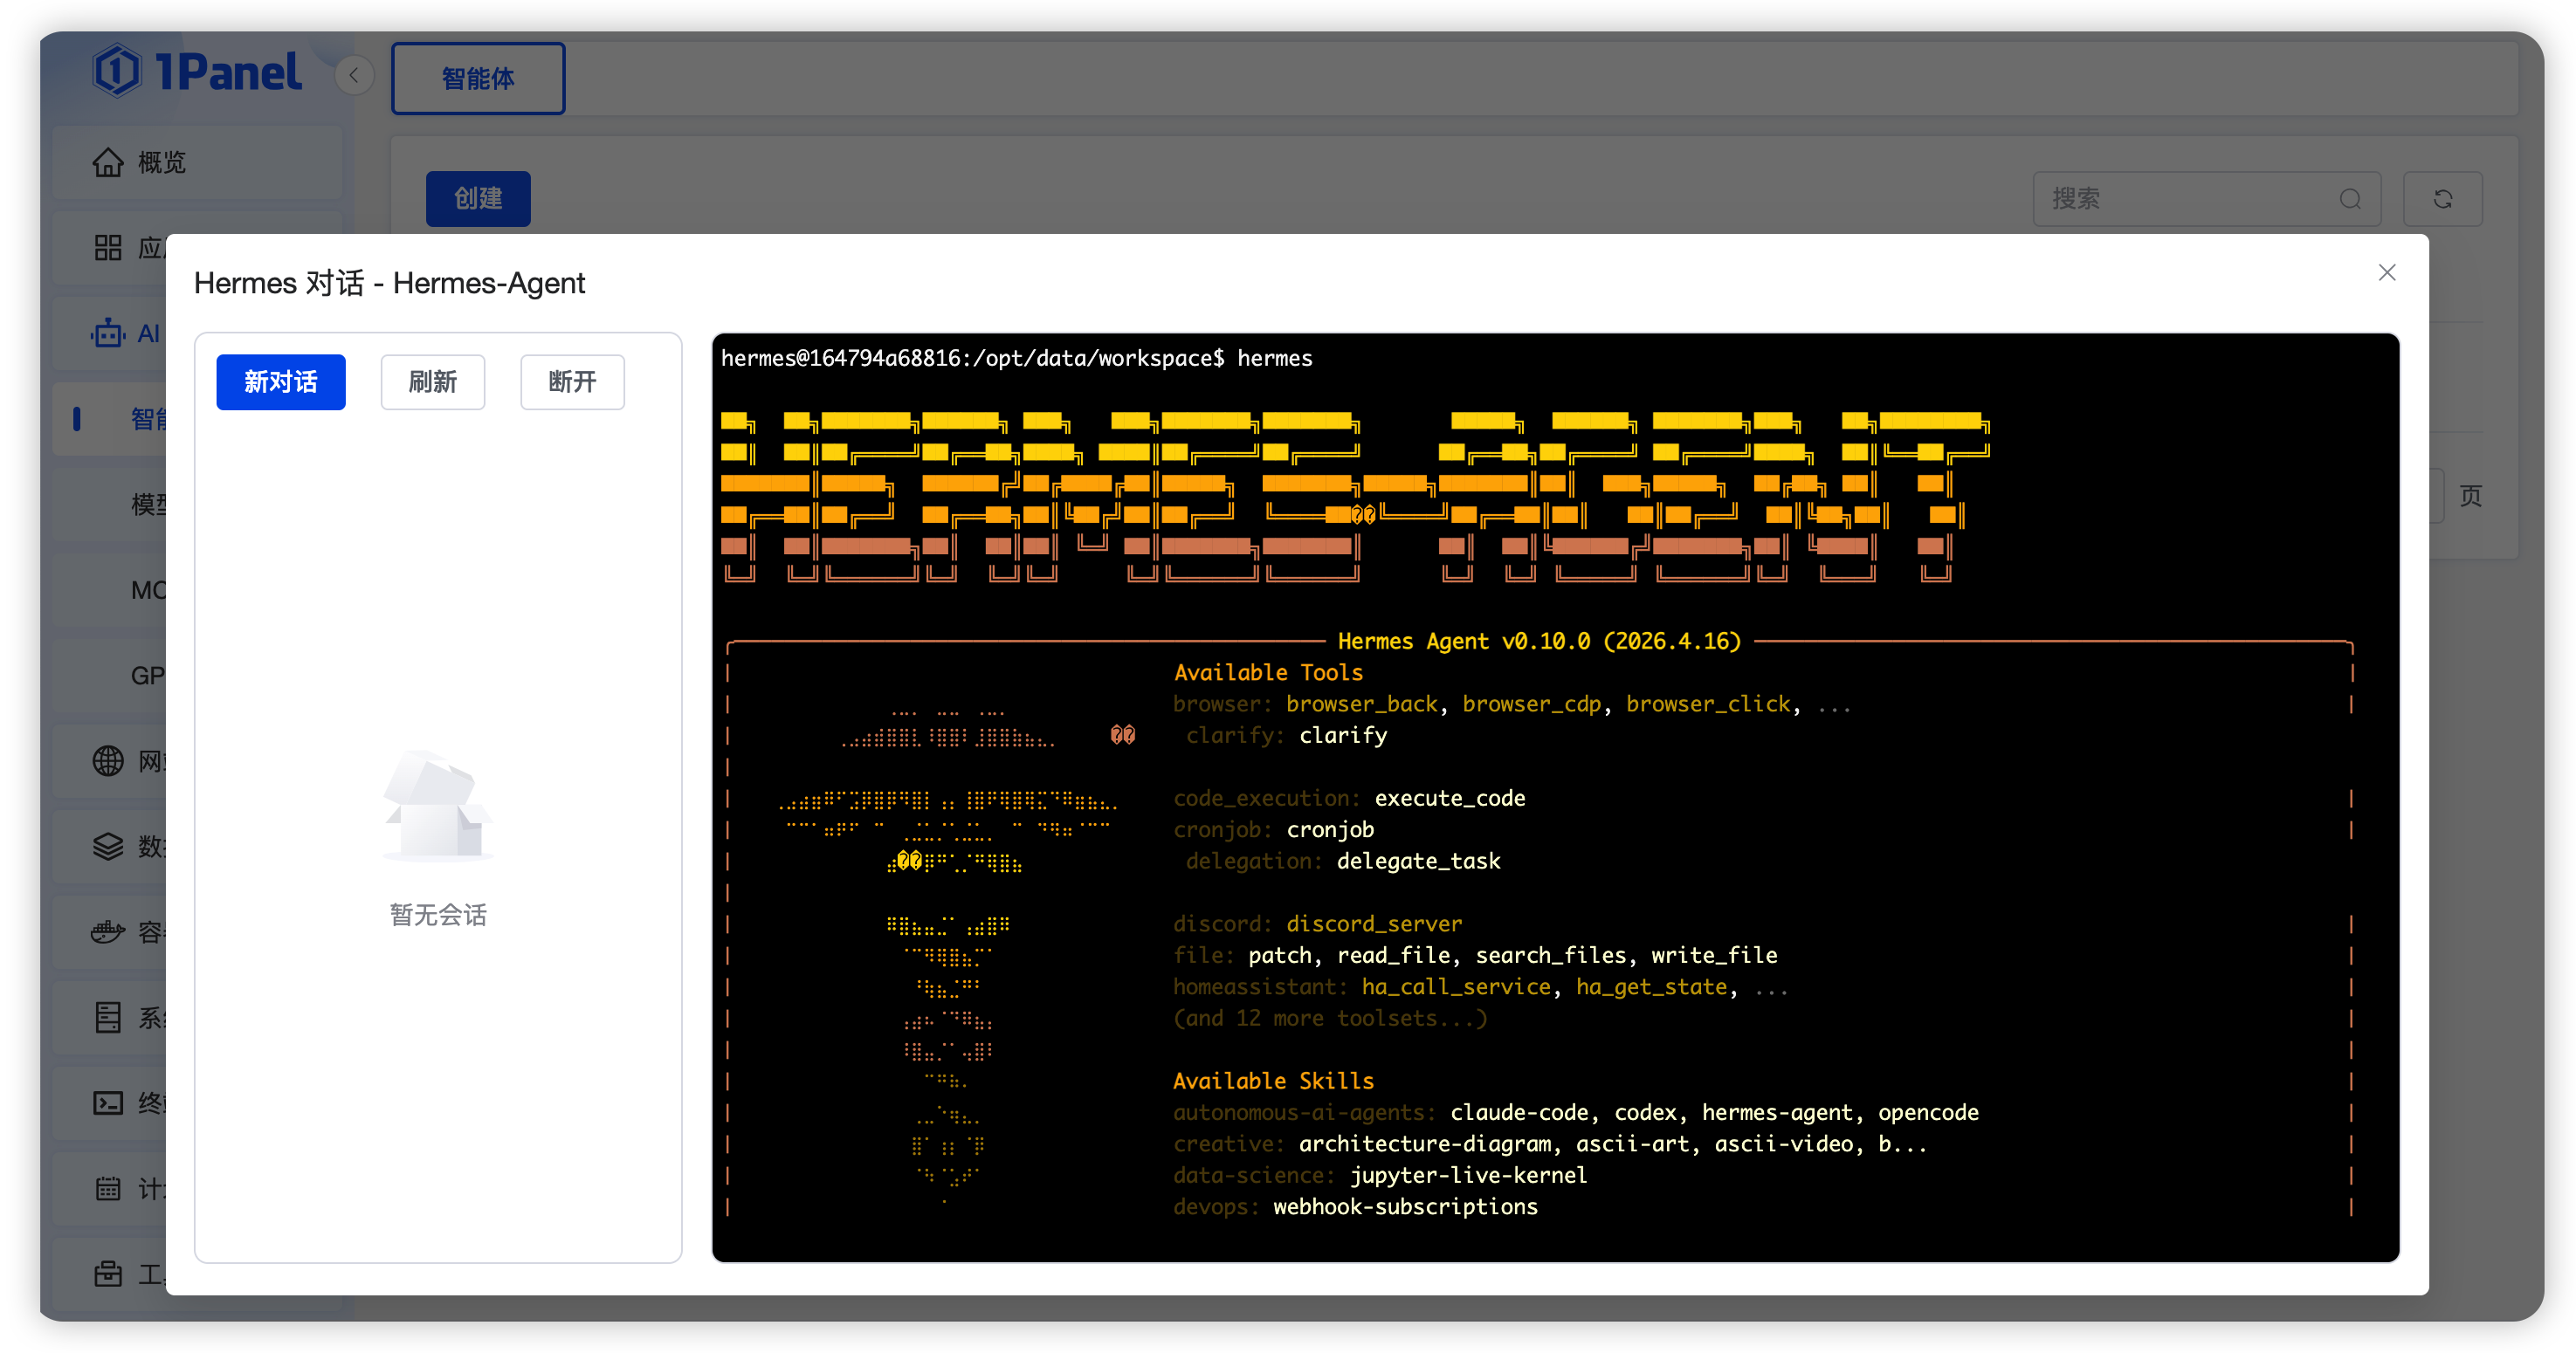Screen dimensions: 2576x1353
Task: Click the 断开 disconnect button
Action: (572, 381)
